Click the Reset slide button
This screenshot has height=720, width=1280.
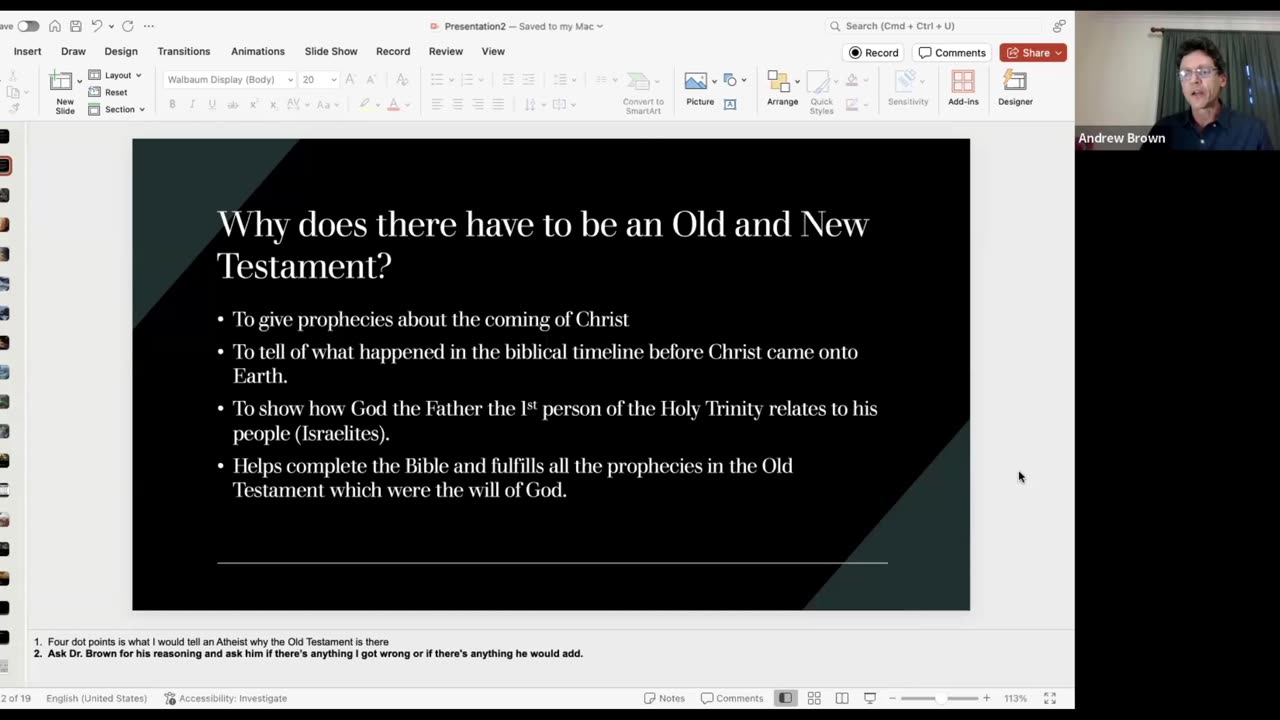pos(108,92)
